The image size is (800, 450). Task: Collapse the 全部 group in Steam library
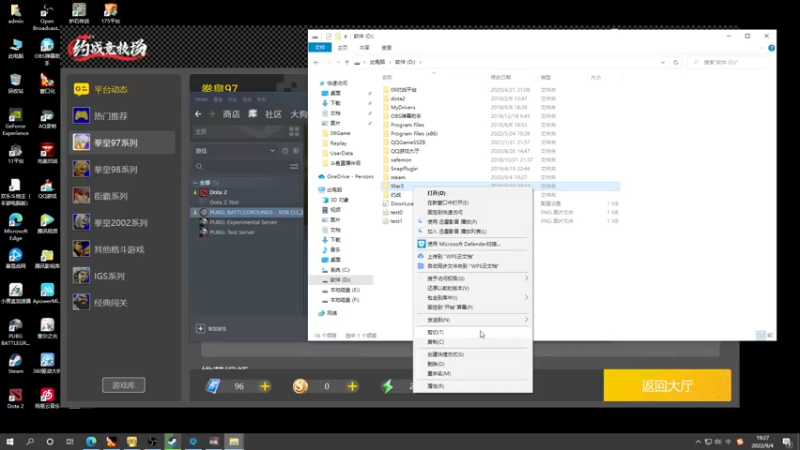point(195,182)
